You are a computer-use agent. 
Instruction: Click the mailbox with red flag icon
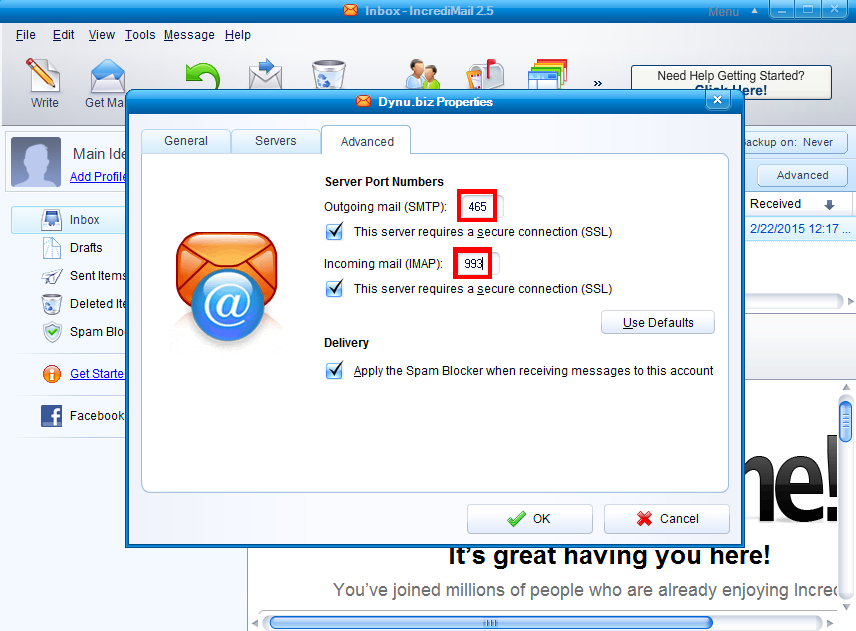pyautogui.click(x=485, y=74)
